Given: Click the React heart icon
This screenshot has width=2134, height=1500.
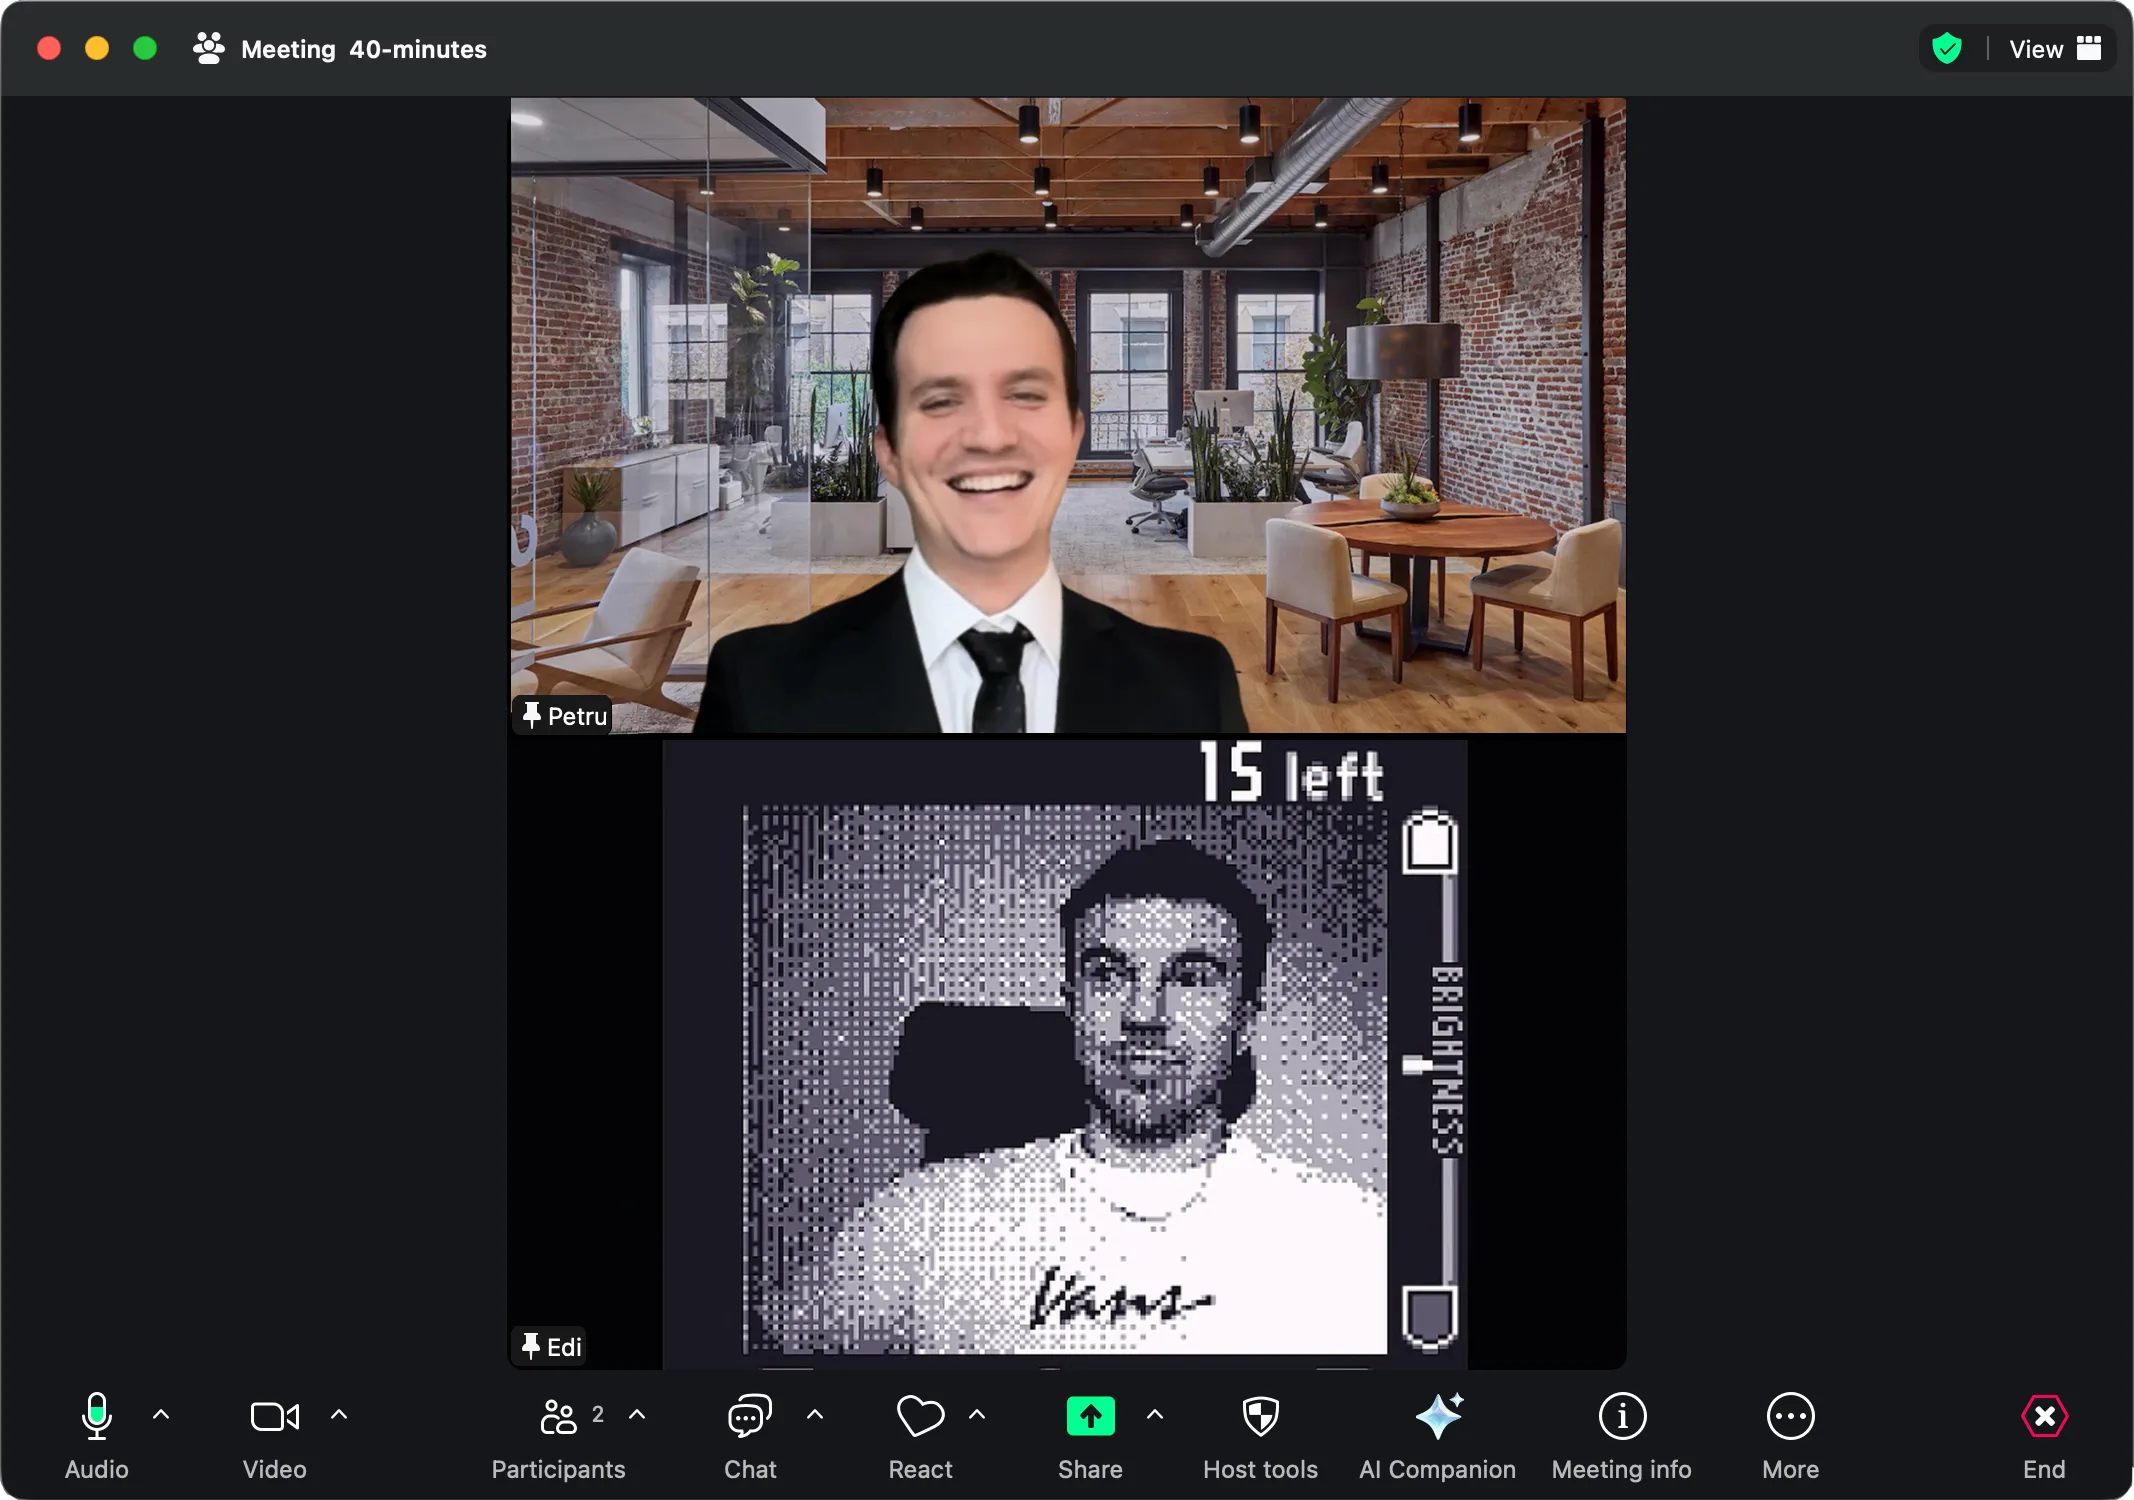Looking at the screenshot, I should point(920,1416).
